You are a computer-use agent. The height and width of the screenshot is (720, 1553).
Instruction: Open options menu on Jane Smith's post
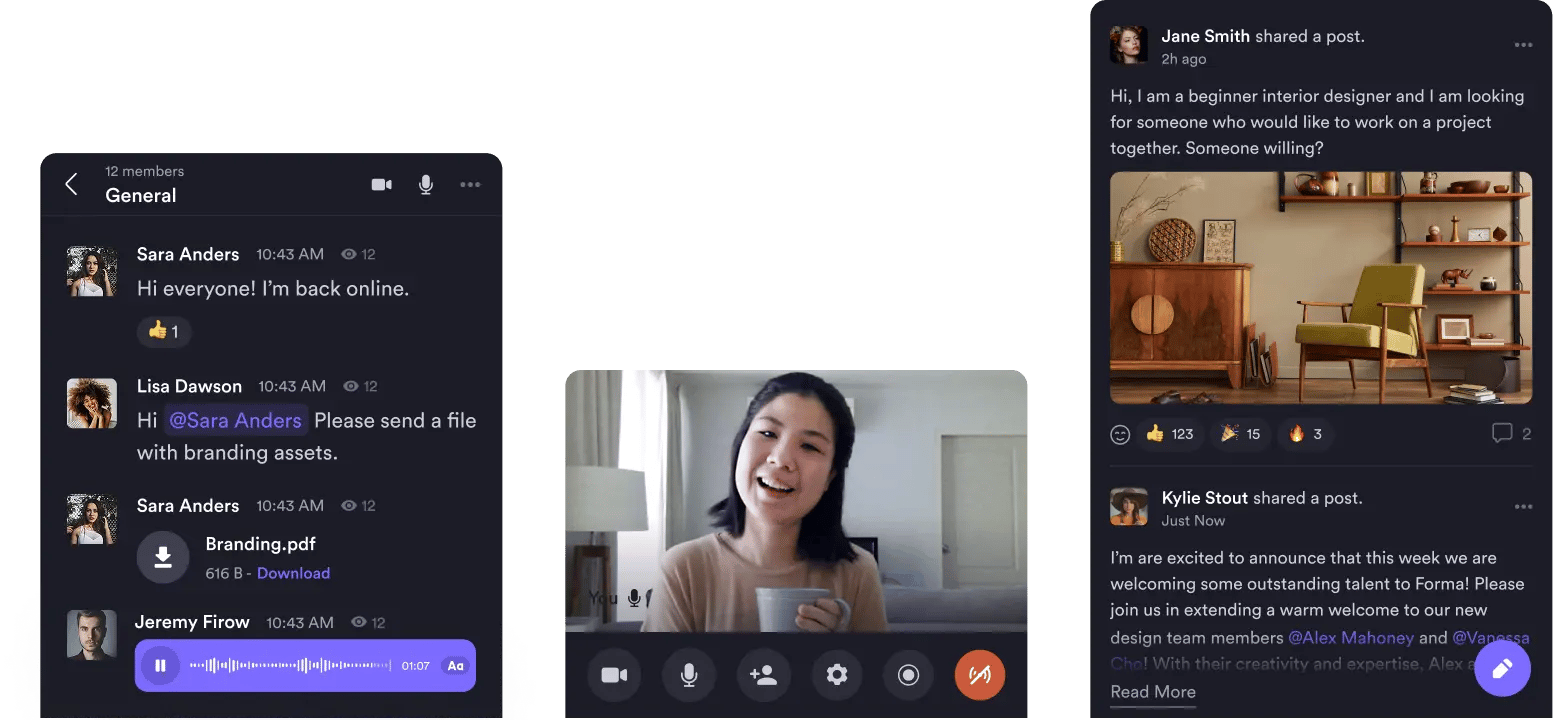pos(1523,45)
